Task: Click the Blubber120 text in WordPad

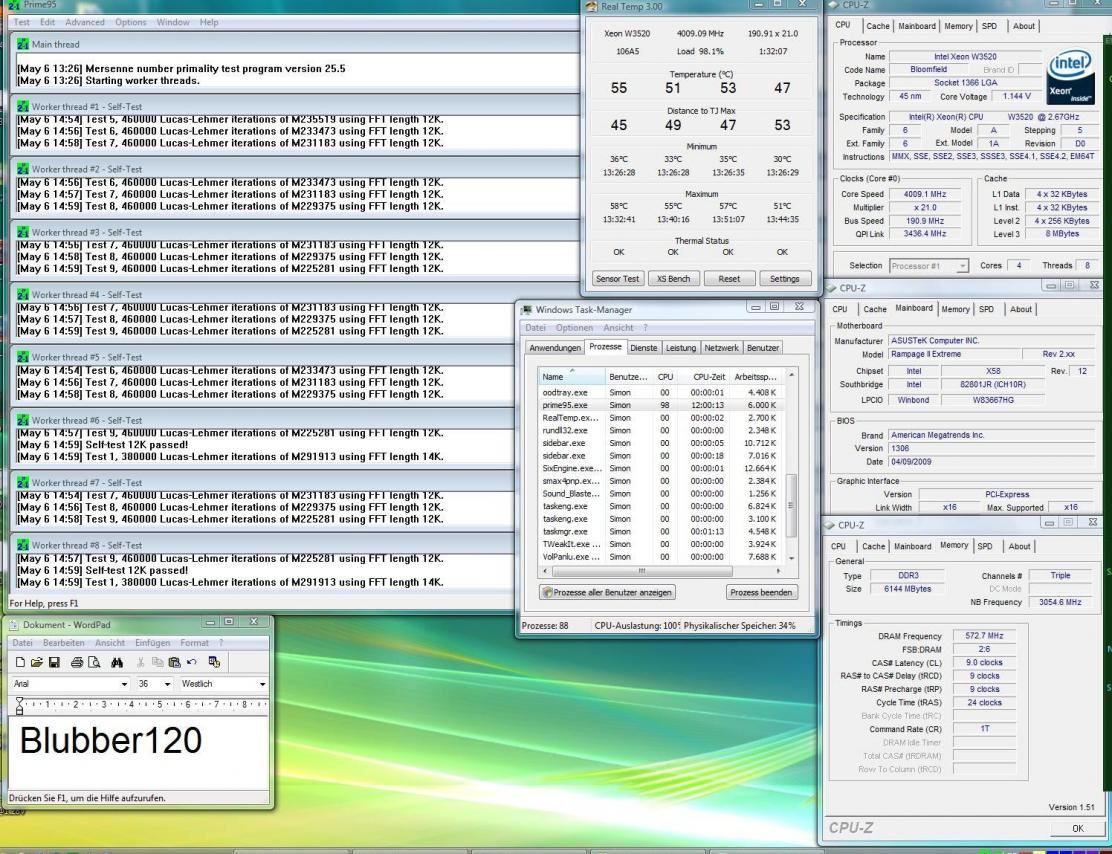Action: (x=111, y=741)
